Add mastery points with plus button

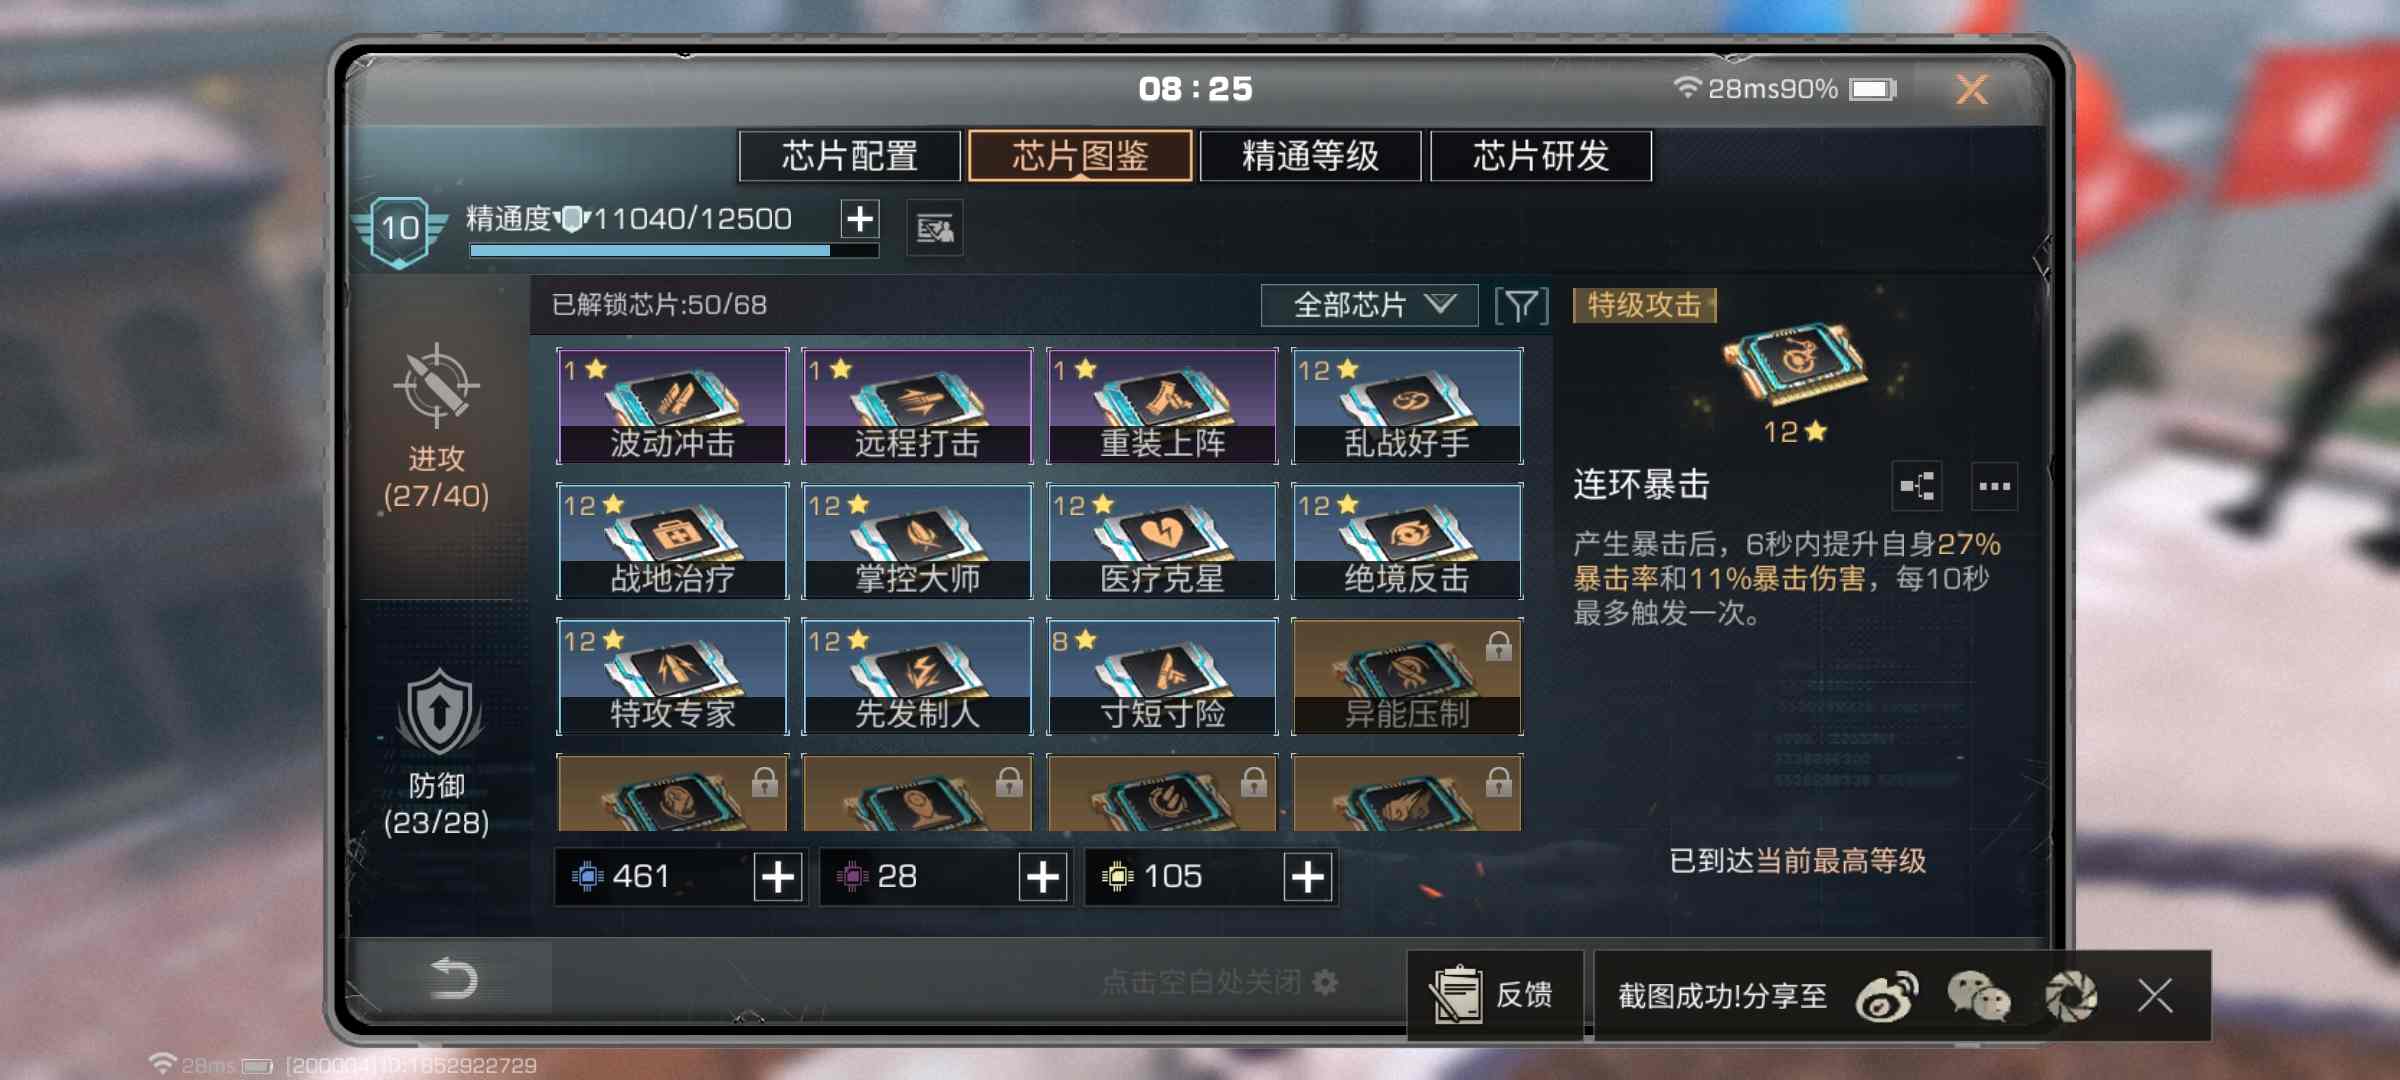pos(860,218)
